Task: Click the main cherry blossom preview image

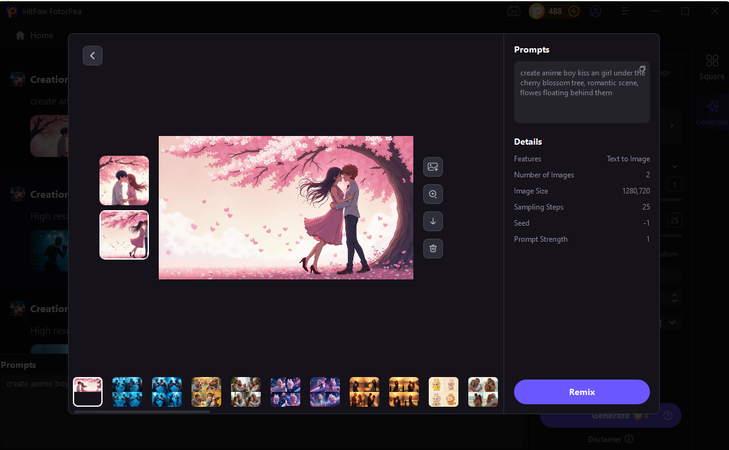Action: [x=286, y=208]
